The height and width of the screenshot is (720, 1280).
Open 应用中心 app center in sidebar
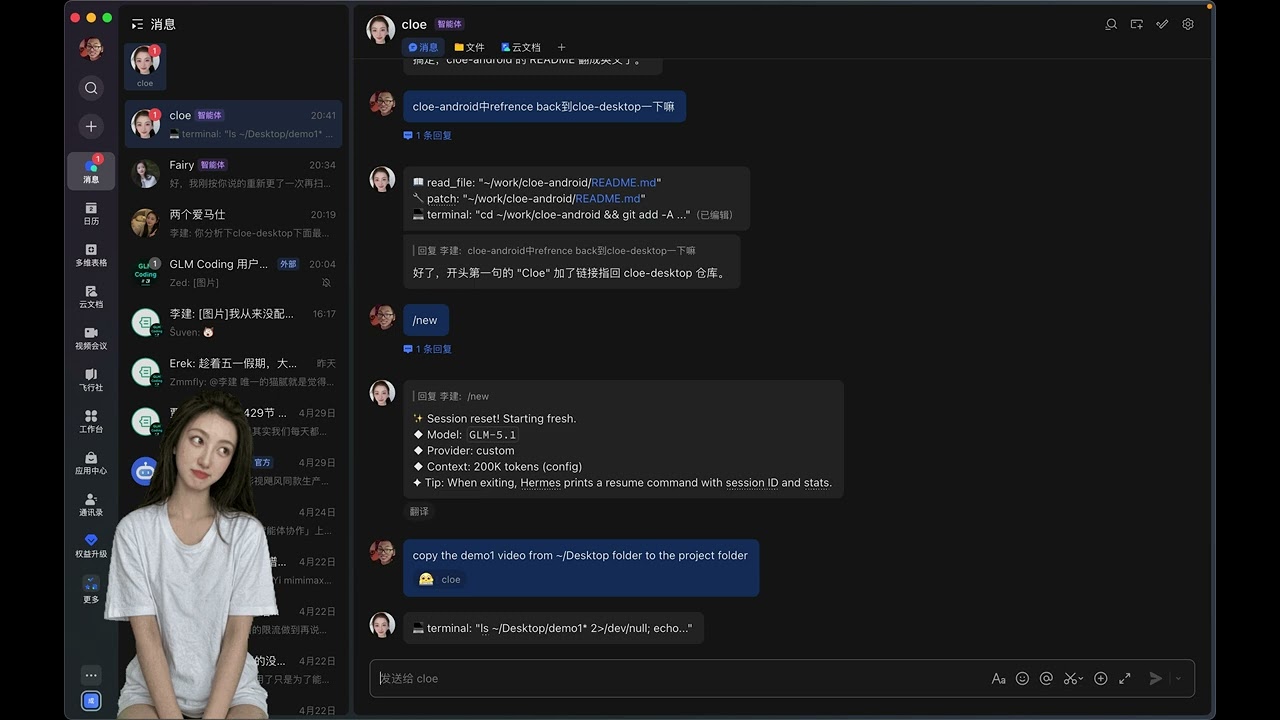coord(91,463)
